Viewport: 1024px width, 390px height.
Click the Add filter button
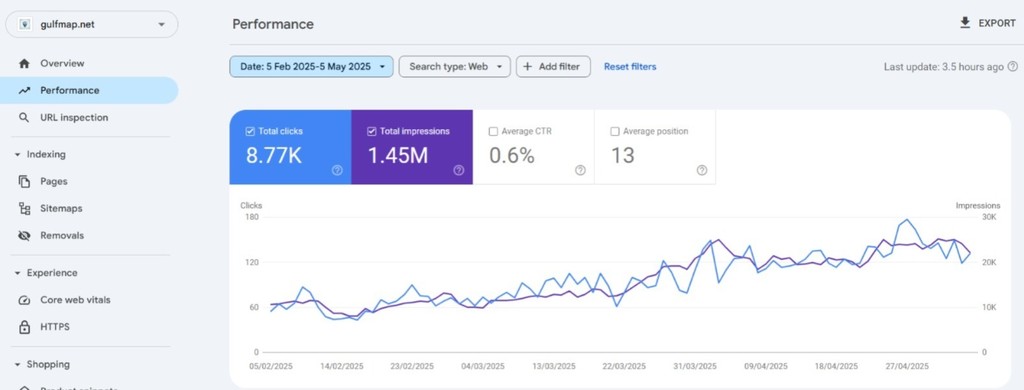pos(553,67)
